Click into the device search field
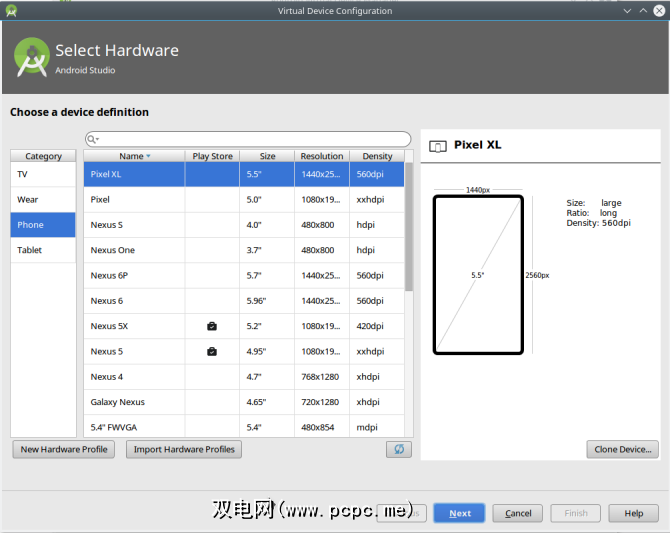 tap(250, 139)
